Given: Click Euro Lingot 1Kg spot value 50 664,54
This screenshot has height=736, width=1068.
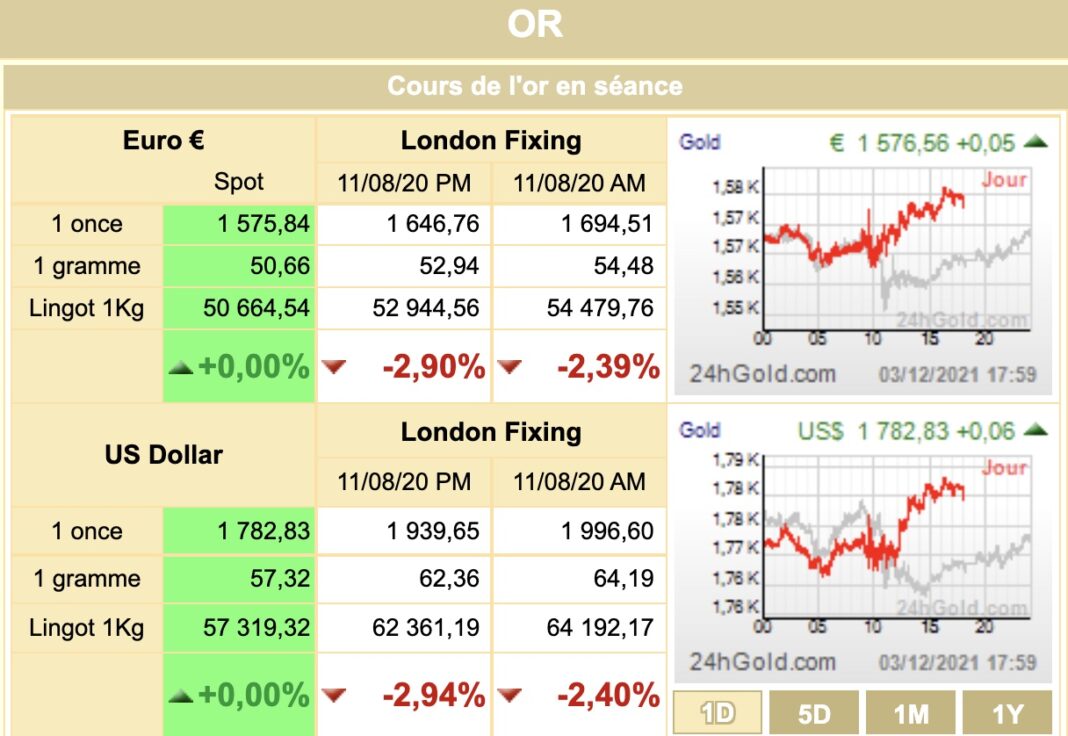Looking at the screenshot, I should click(256, 308).
